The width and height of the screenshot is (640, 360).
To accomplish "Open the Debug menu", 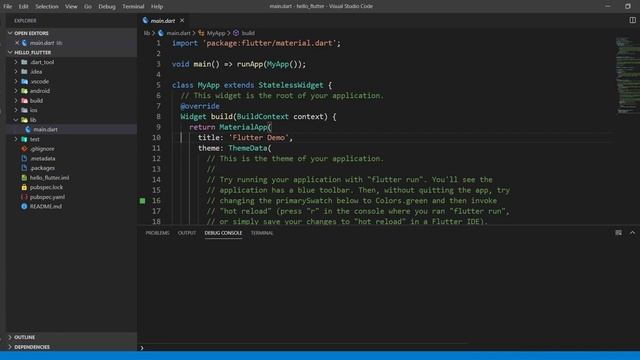I will pyautogui.click(x=107, y=7).
